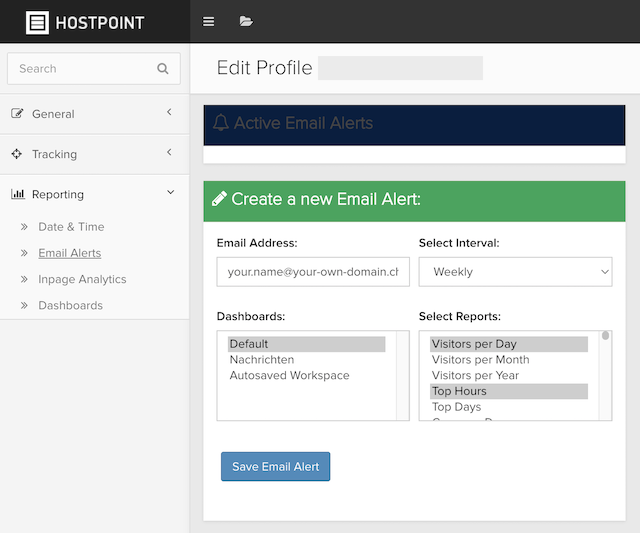Viewport: 640px width, 533px height.
Task: Expand the General menu chevron
Action: click(x=169, y=112)
